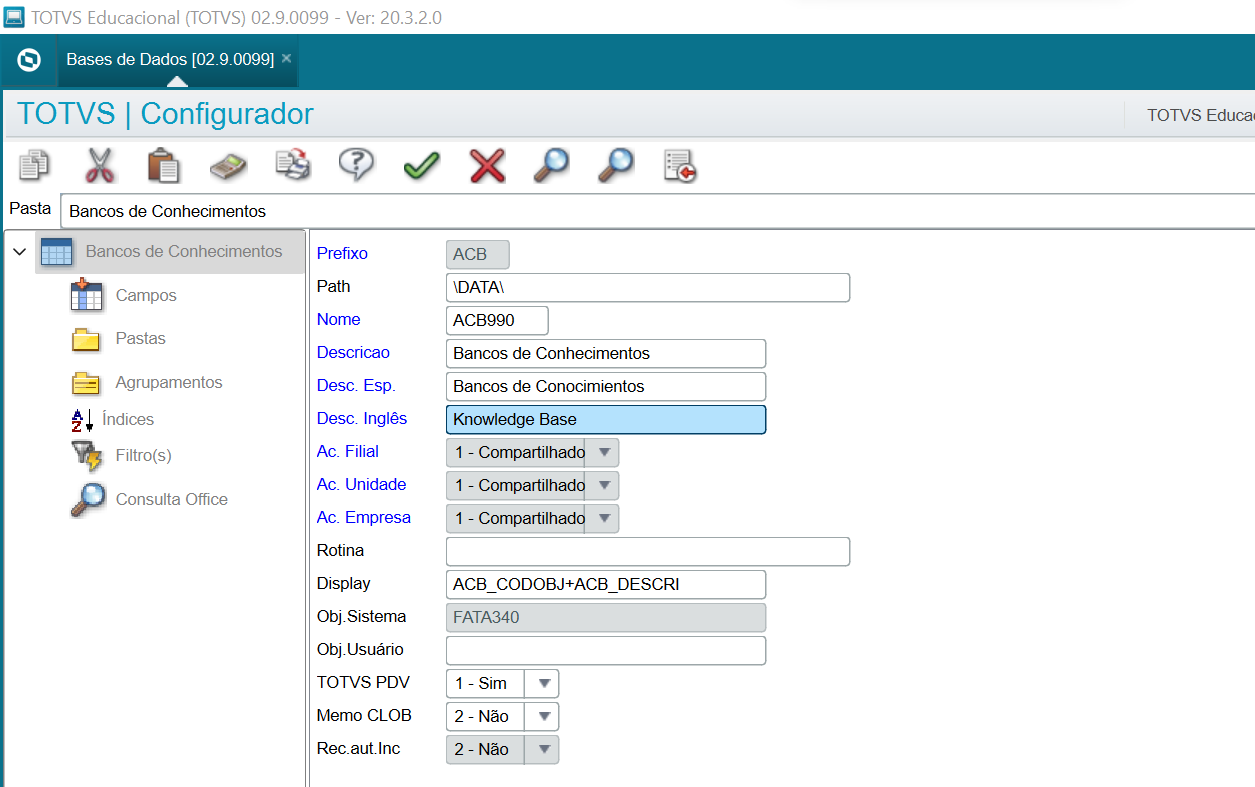
Task: Click the app icon in title bar
Action: (14, 16)
